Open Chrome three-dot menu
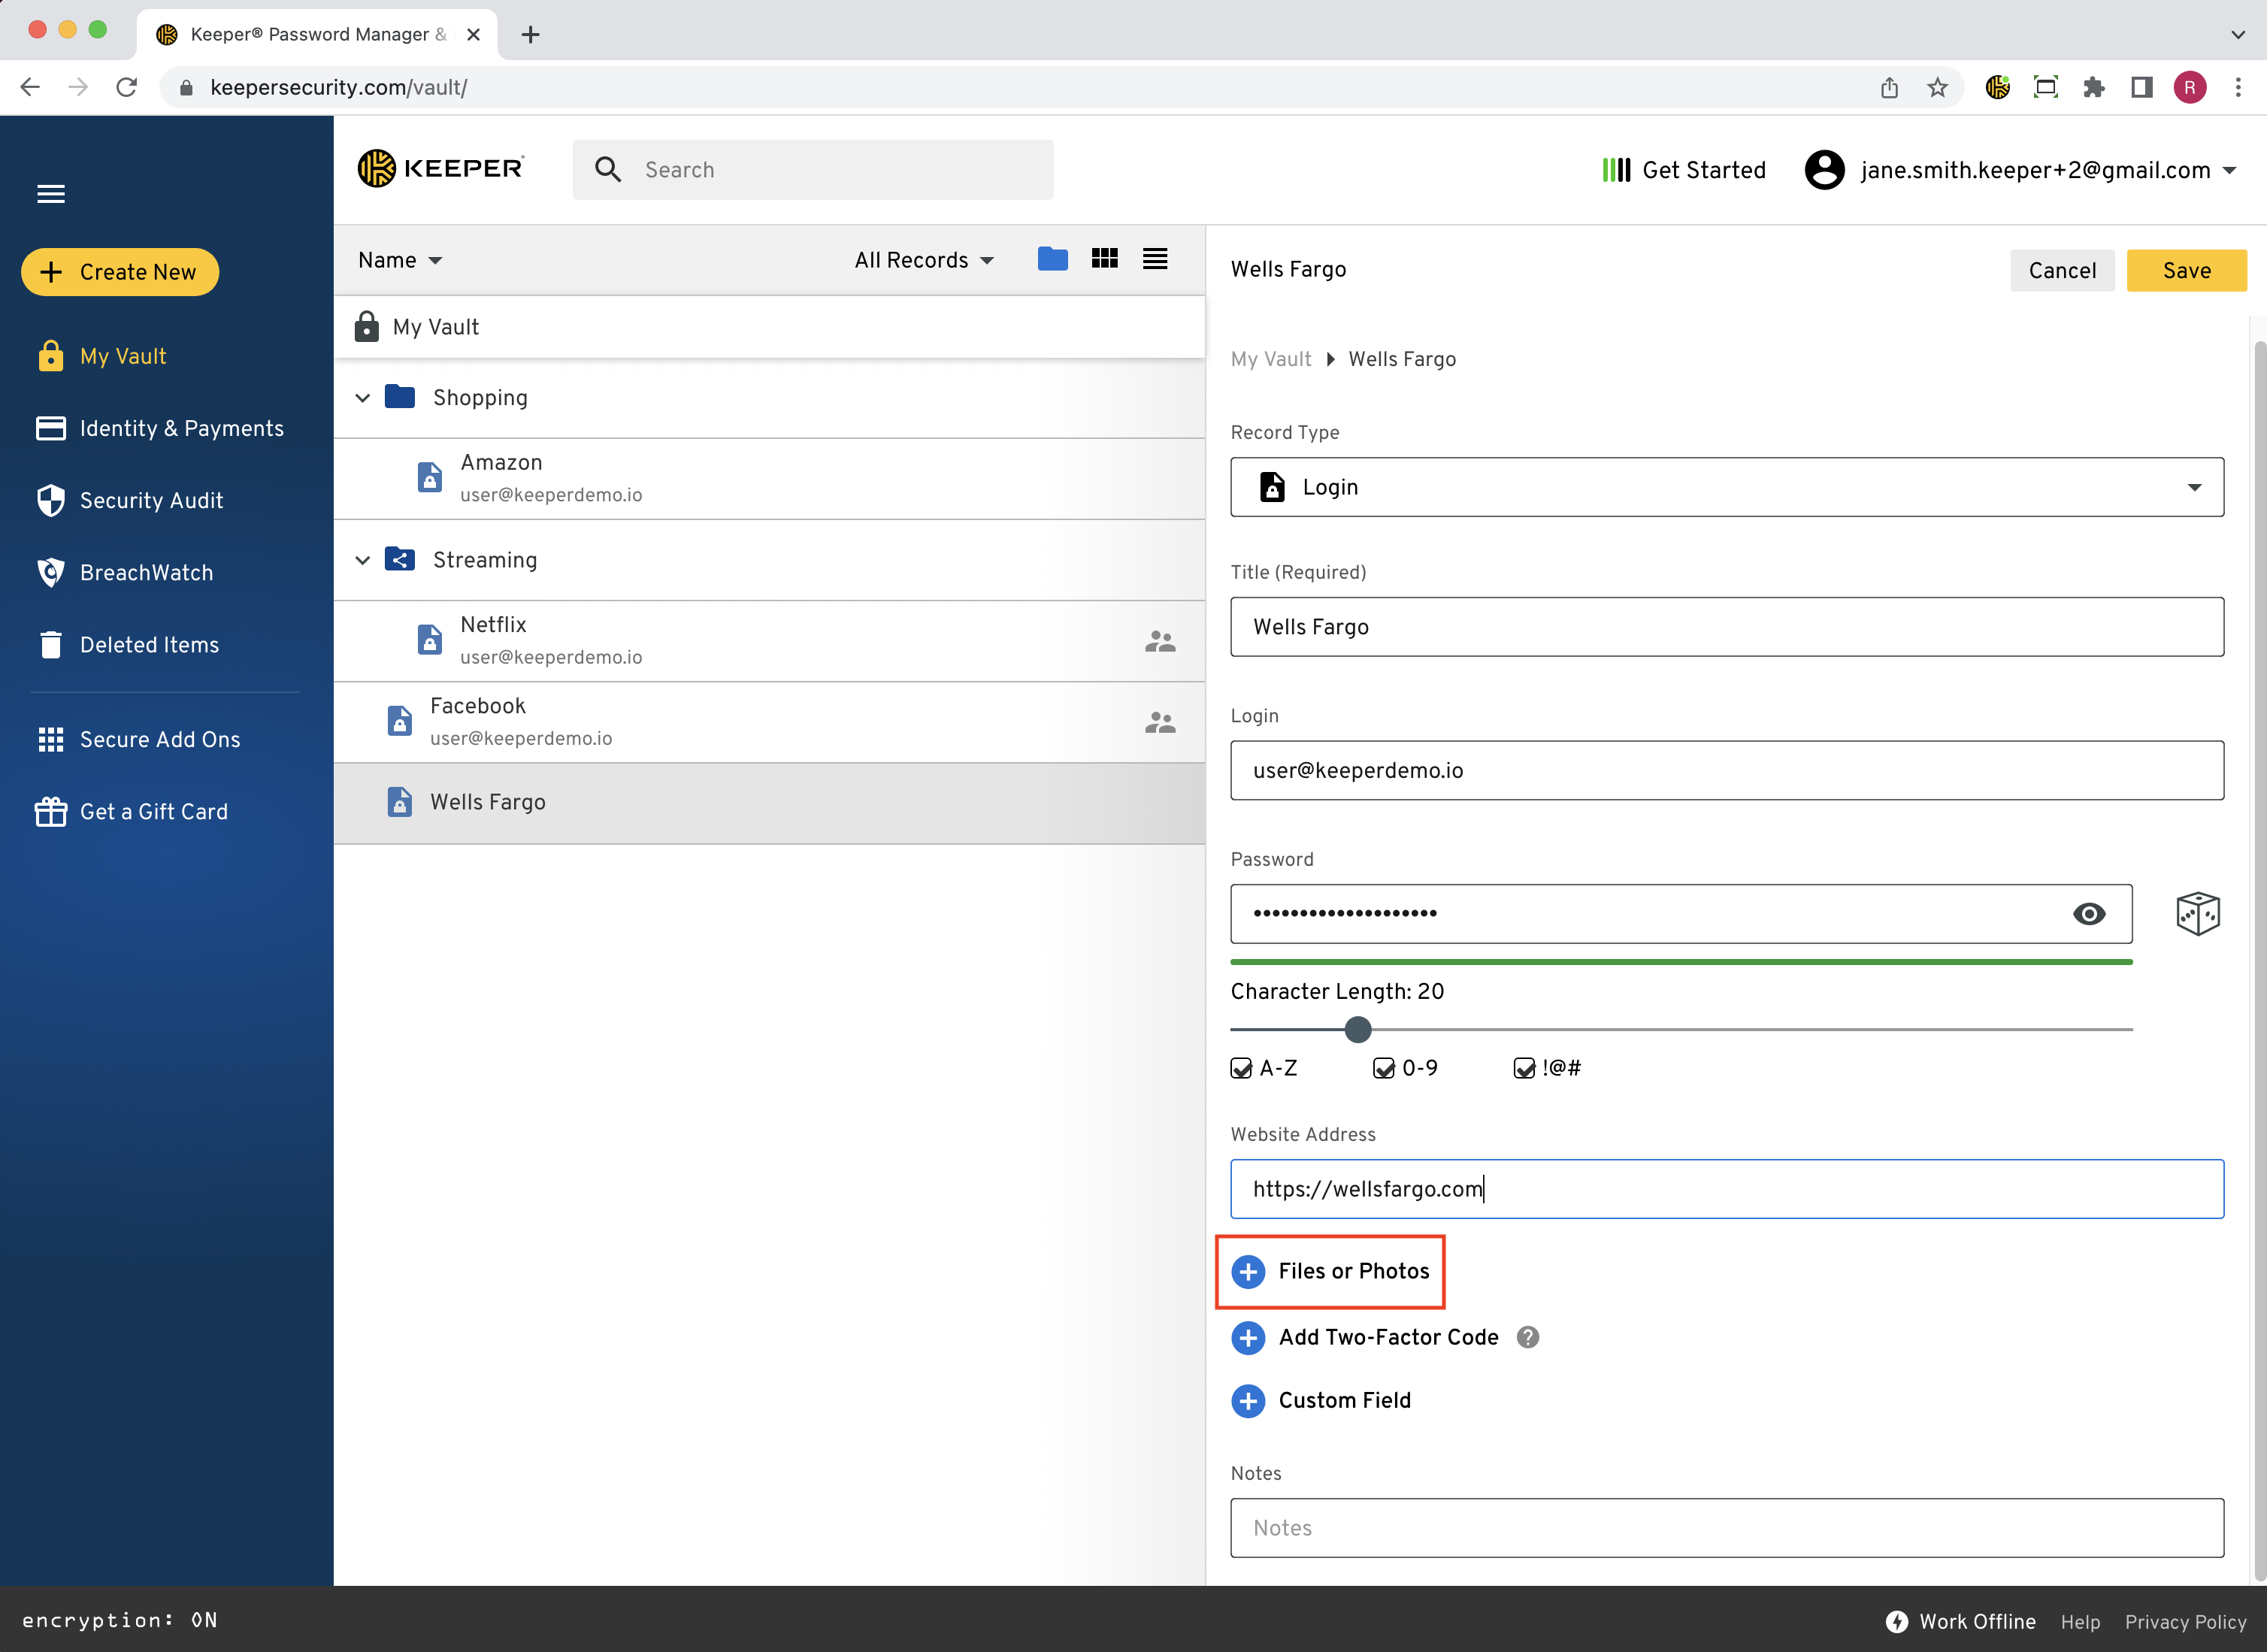The image size is (2267, 1652). 2238,88
